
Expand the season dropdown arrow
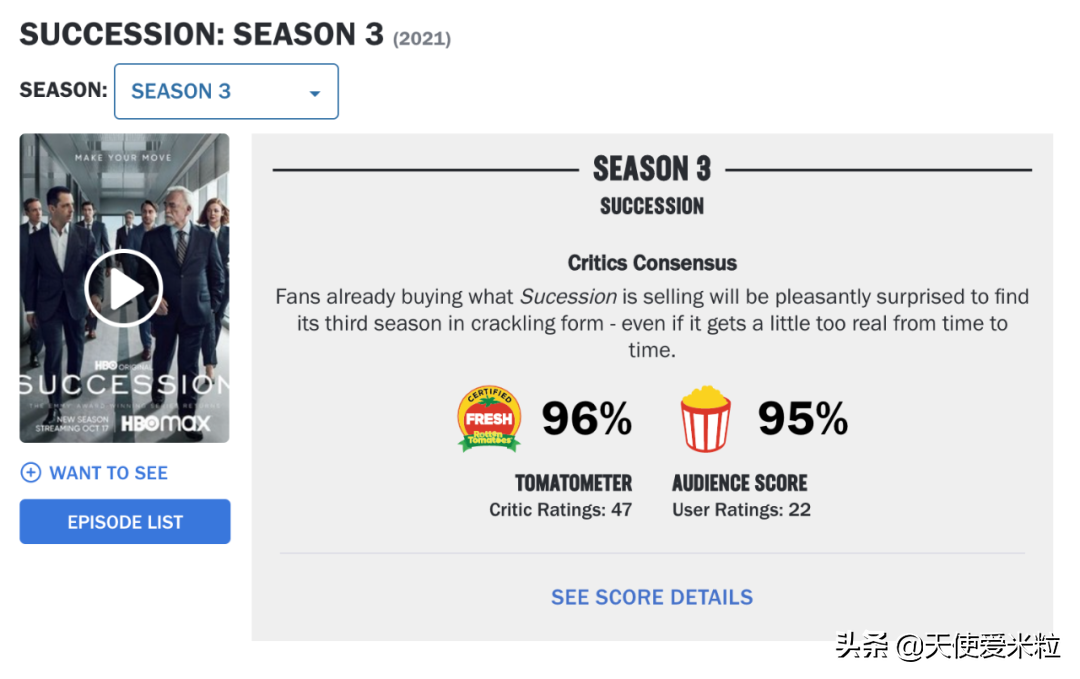pos(314,93)
